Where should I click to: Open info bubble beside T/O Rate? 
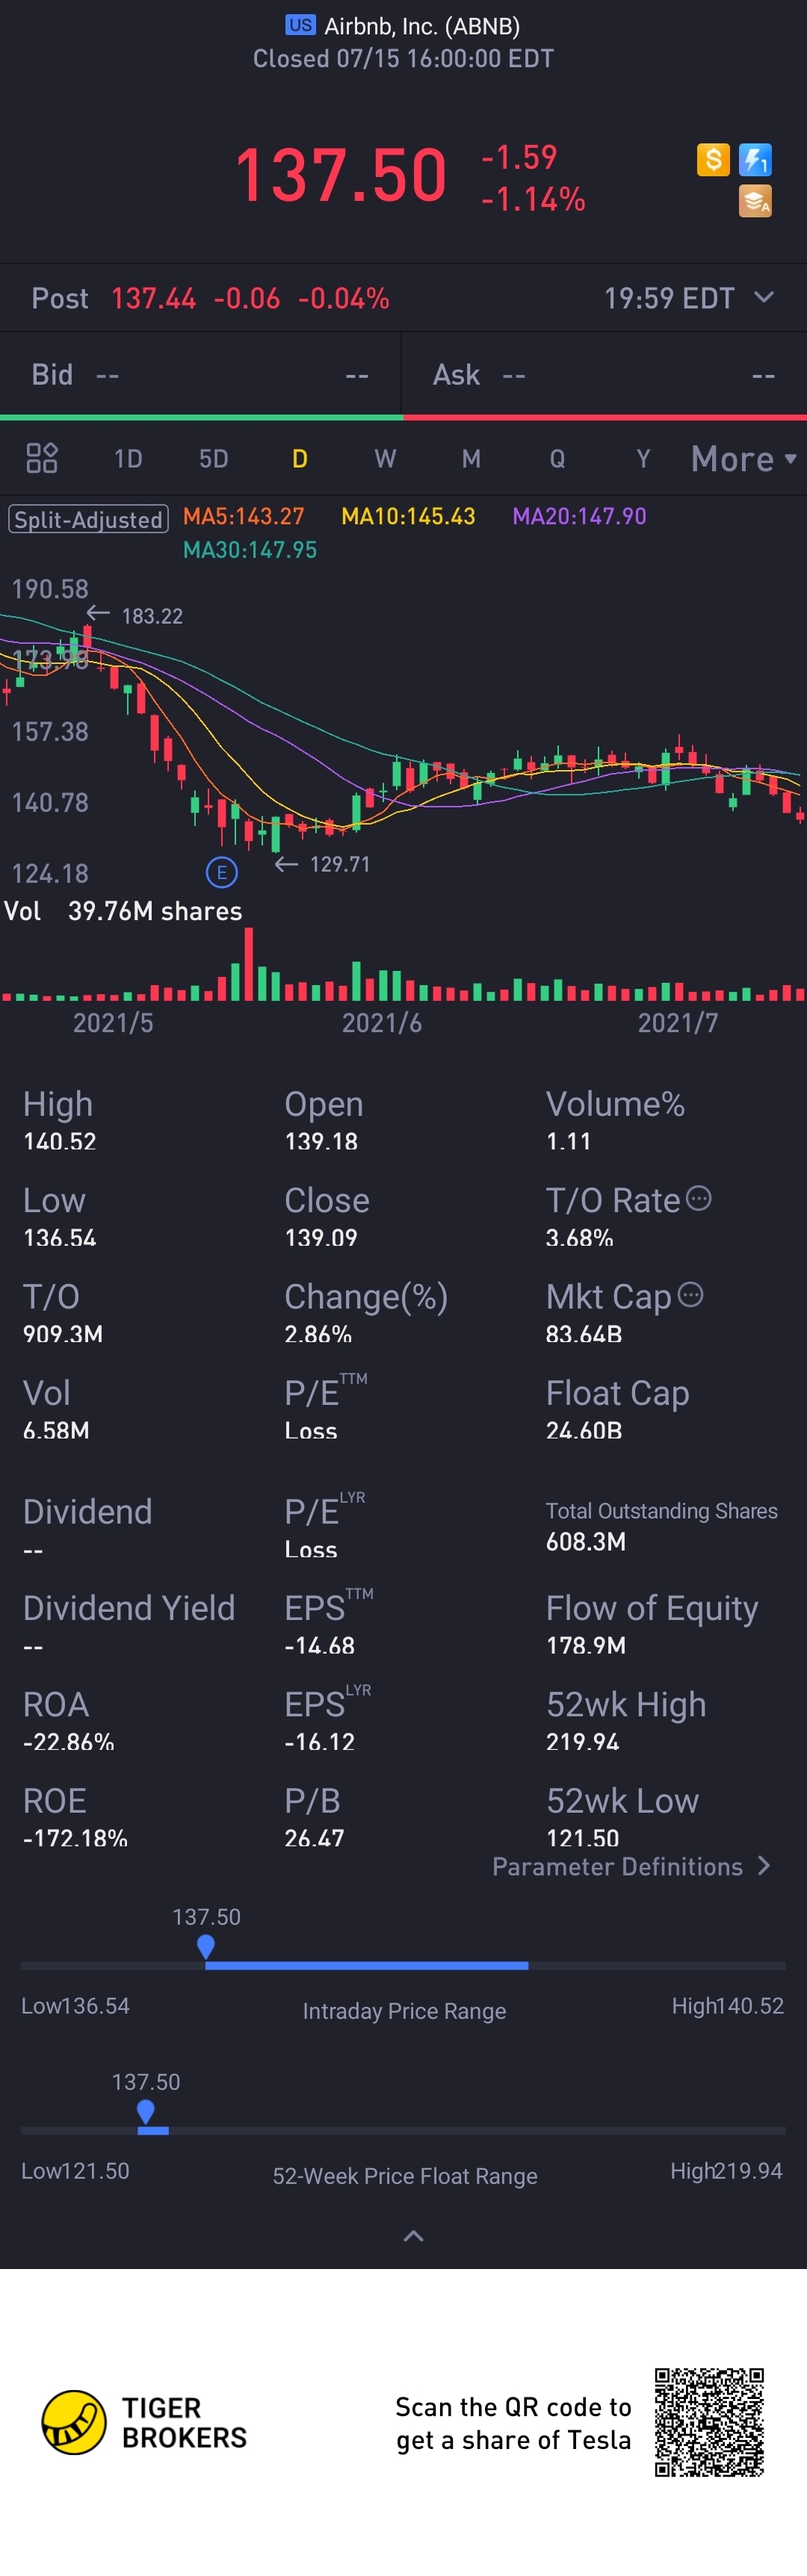pyautogui.click(x=699, y=1198)
